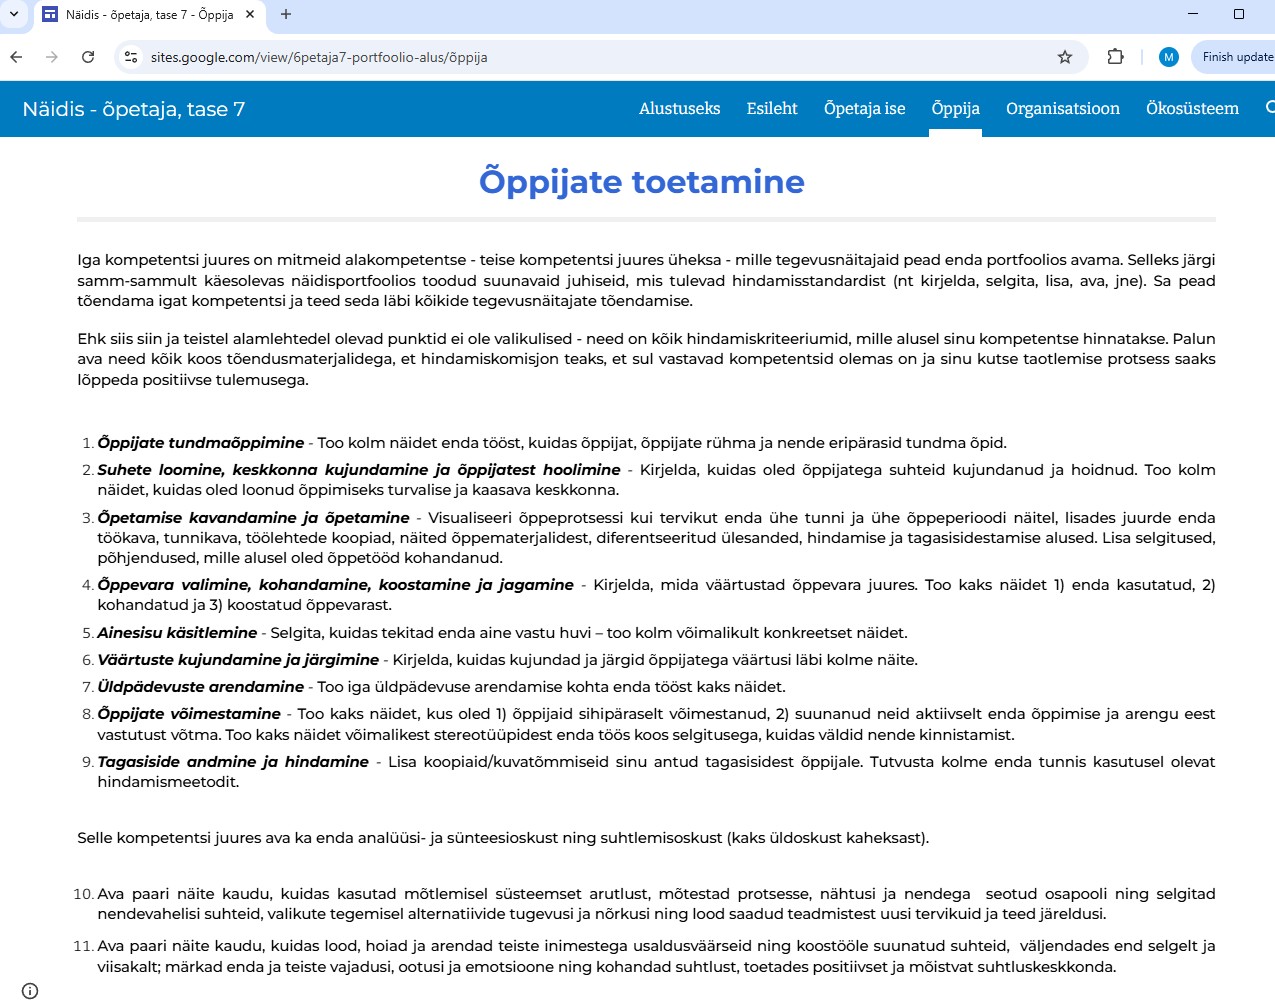Click the info icon at bottom left
The width and height of the screenshot is (1275, 1006).
point(30,990)
